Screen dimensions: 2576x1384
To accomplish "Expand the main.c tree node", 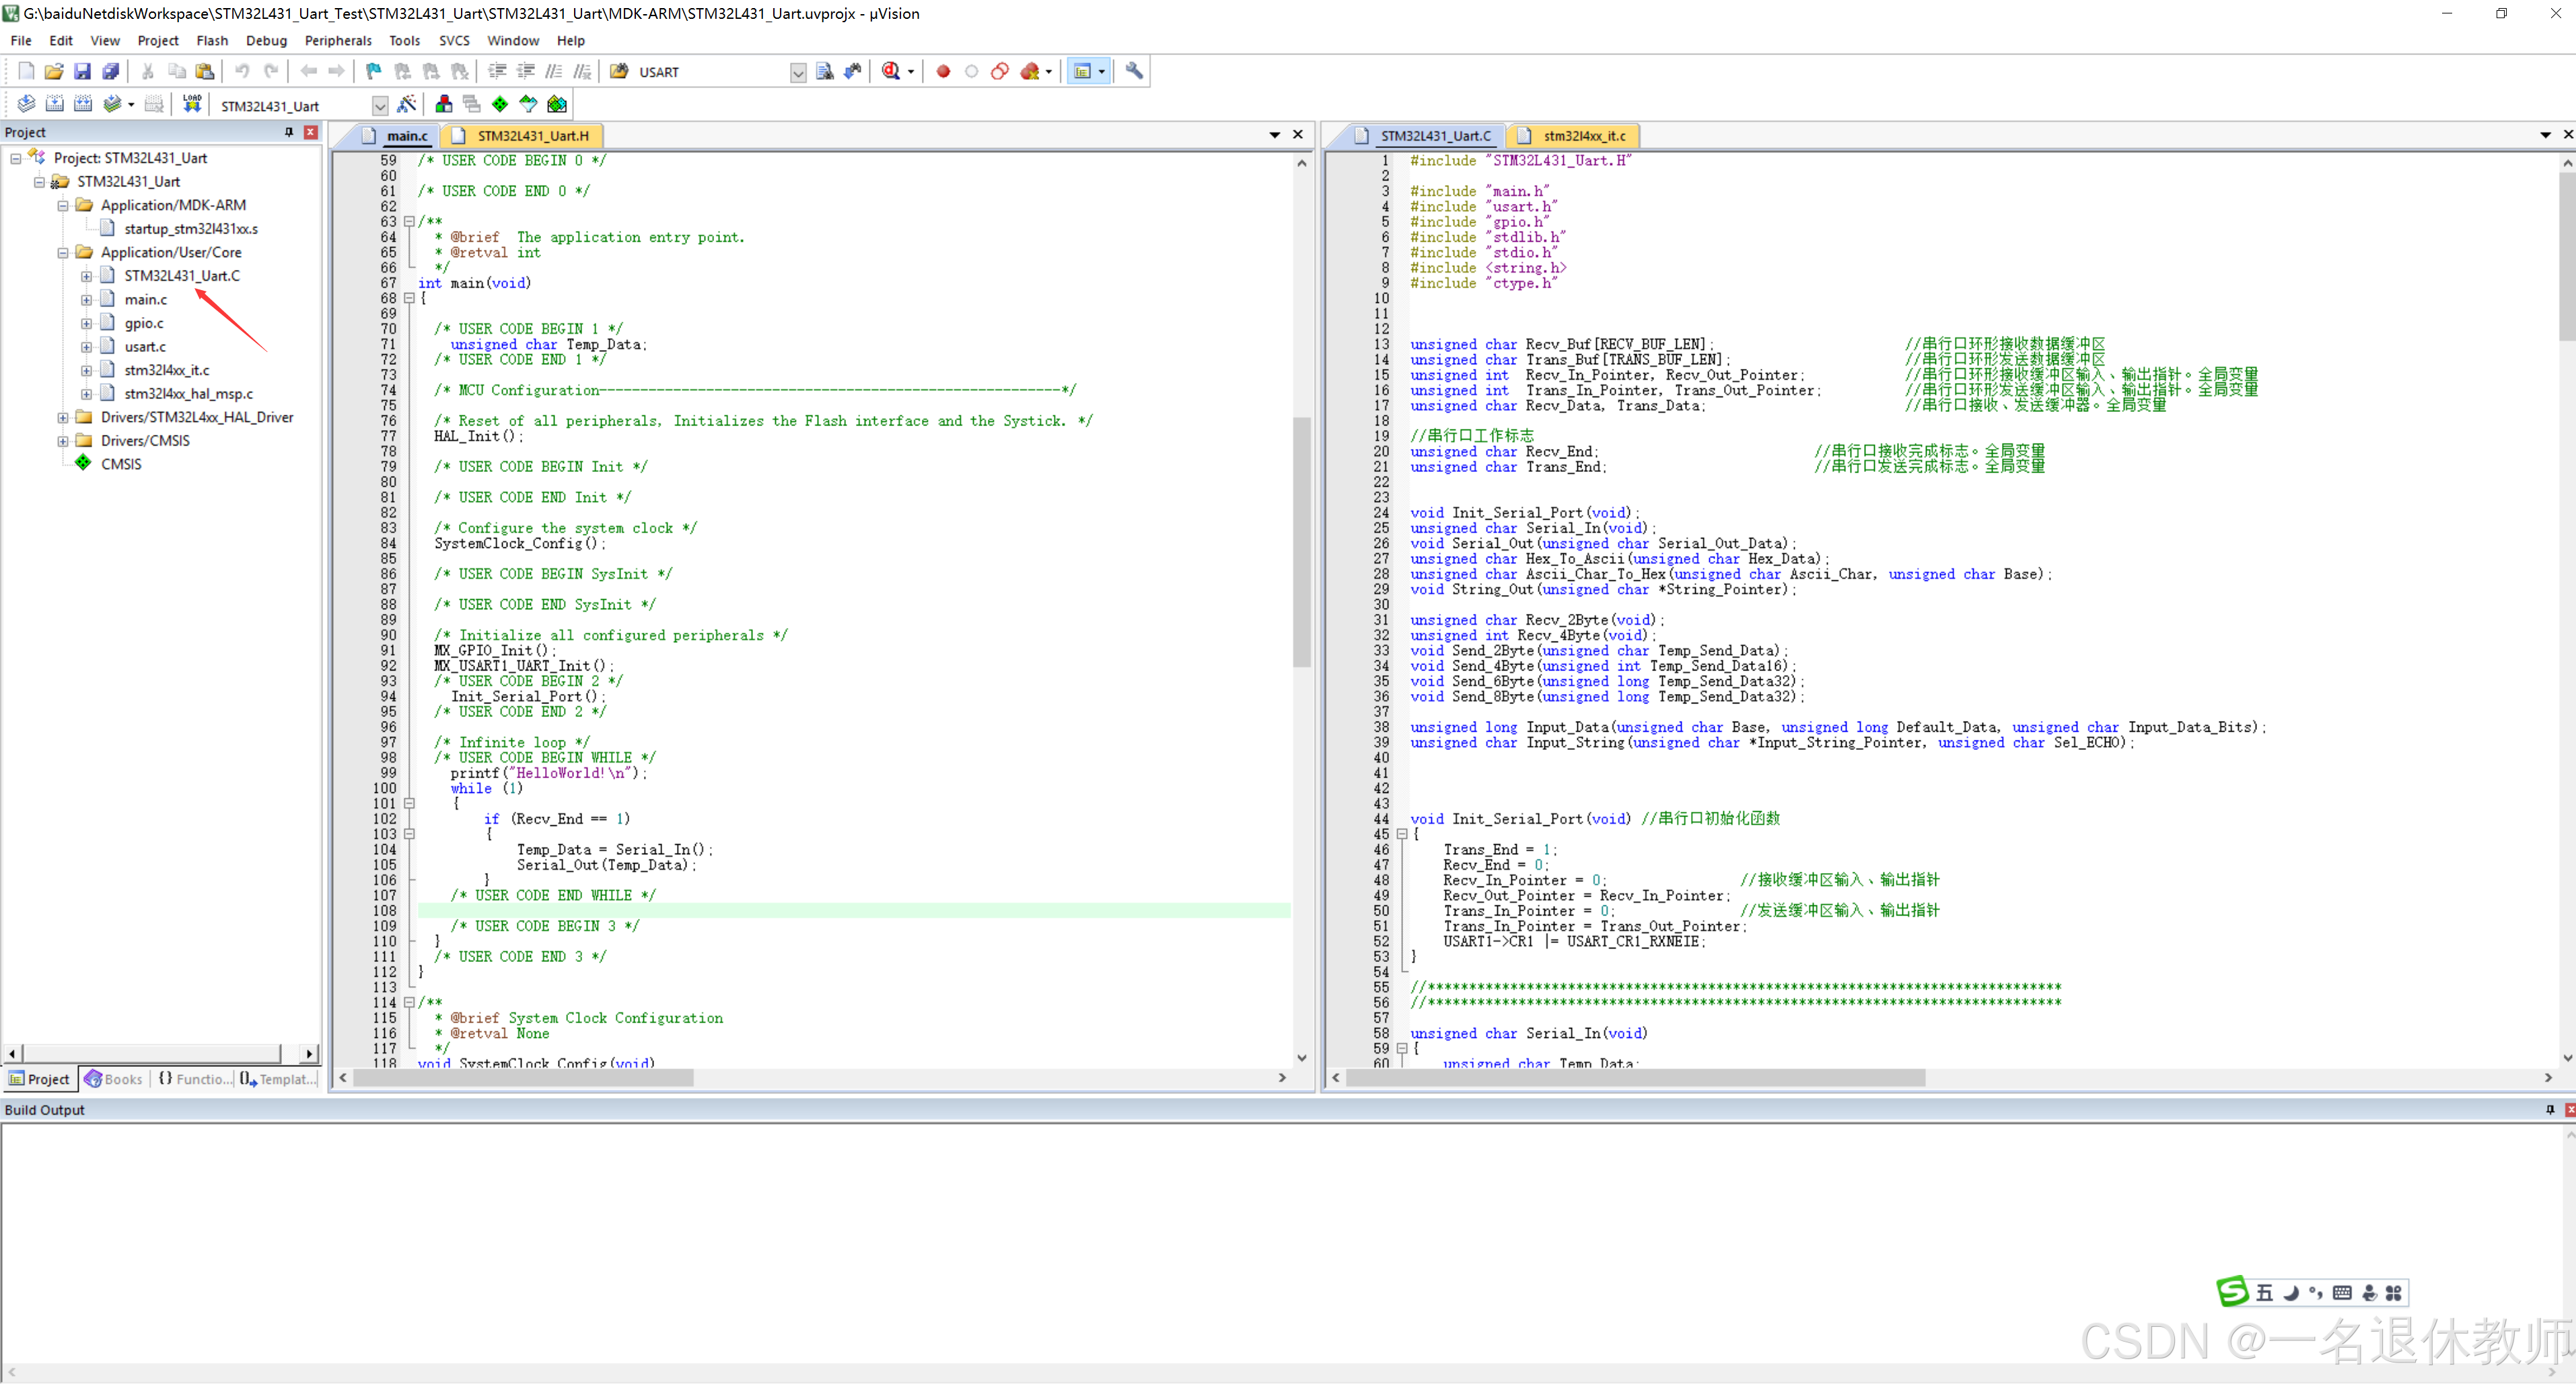I will [x=87, y=299].
